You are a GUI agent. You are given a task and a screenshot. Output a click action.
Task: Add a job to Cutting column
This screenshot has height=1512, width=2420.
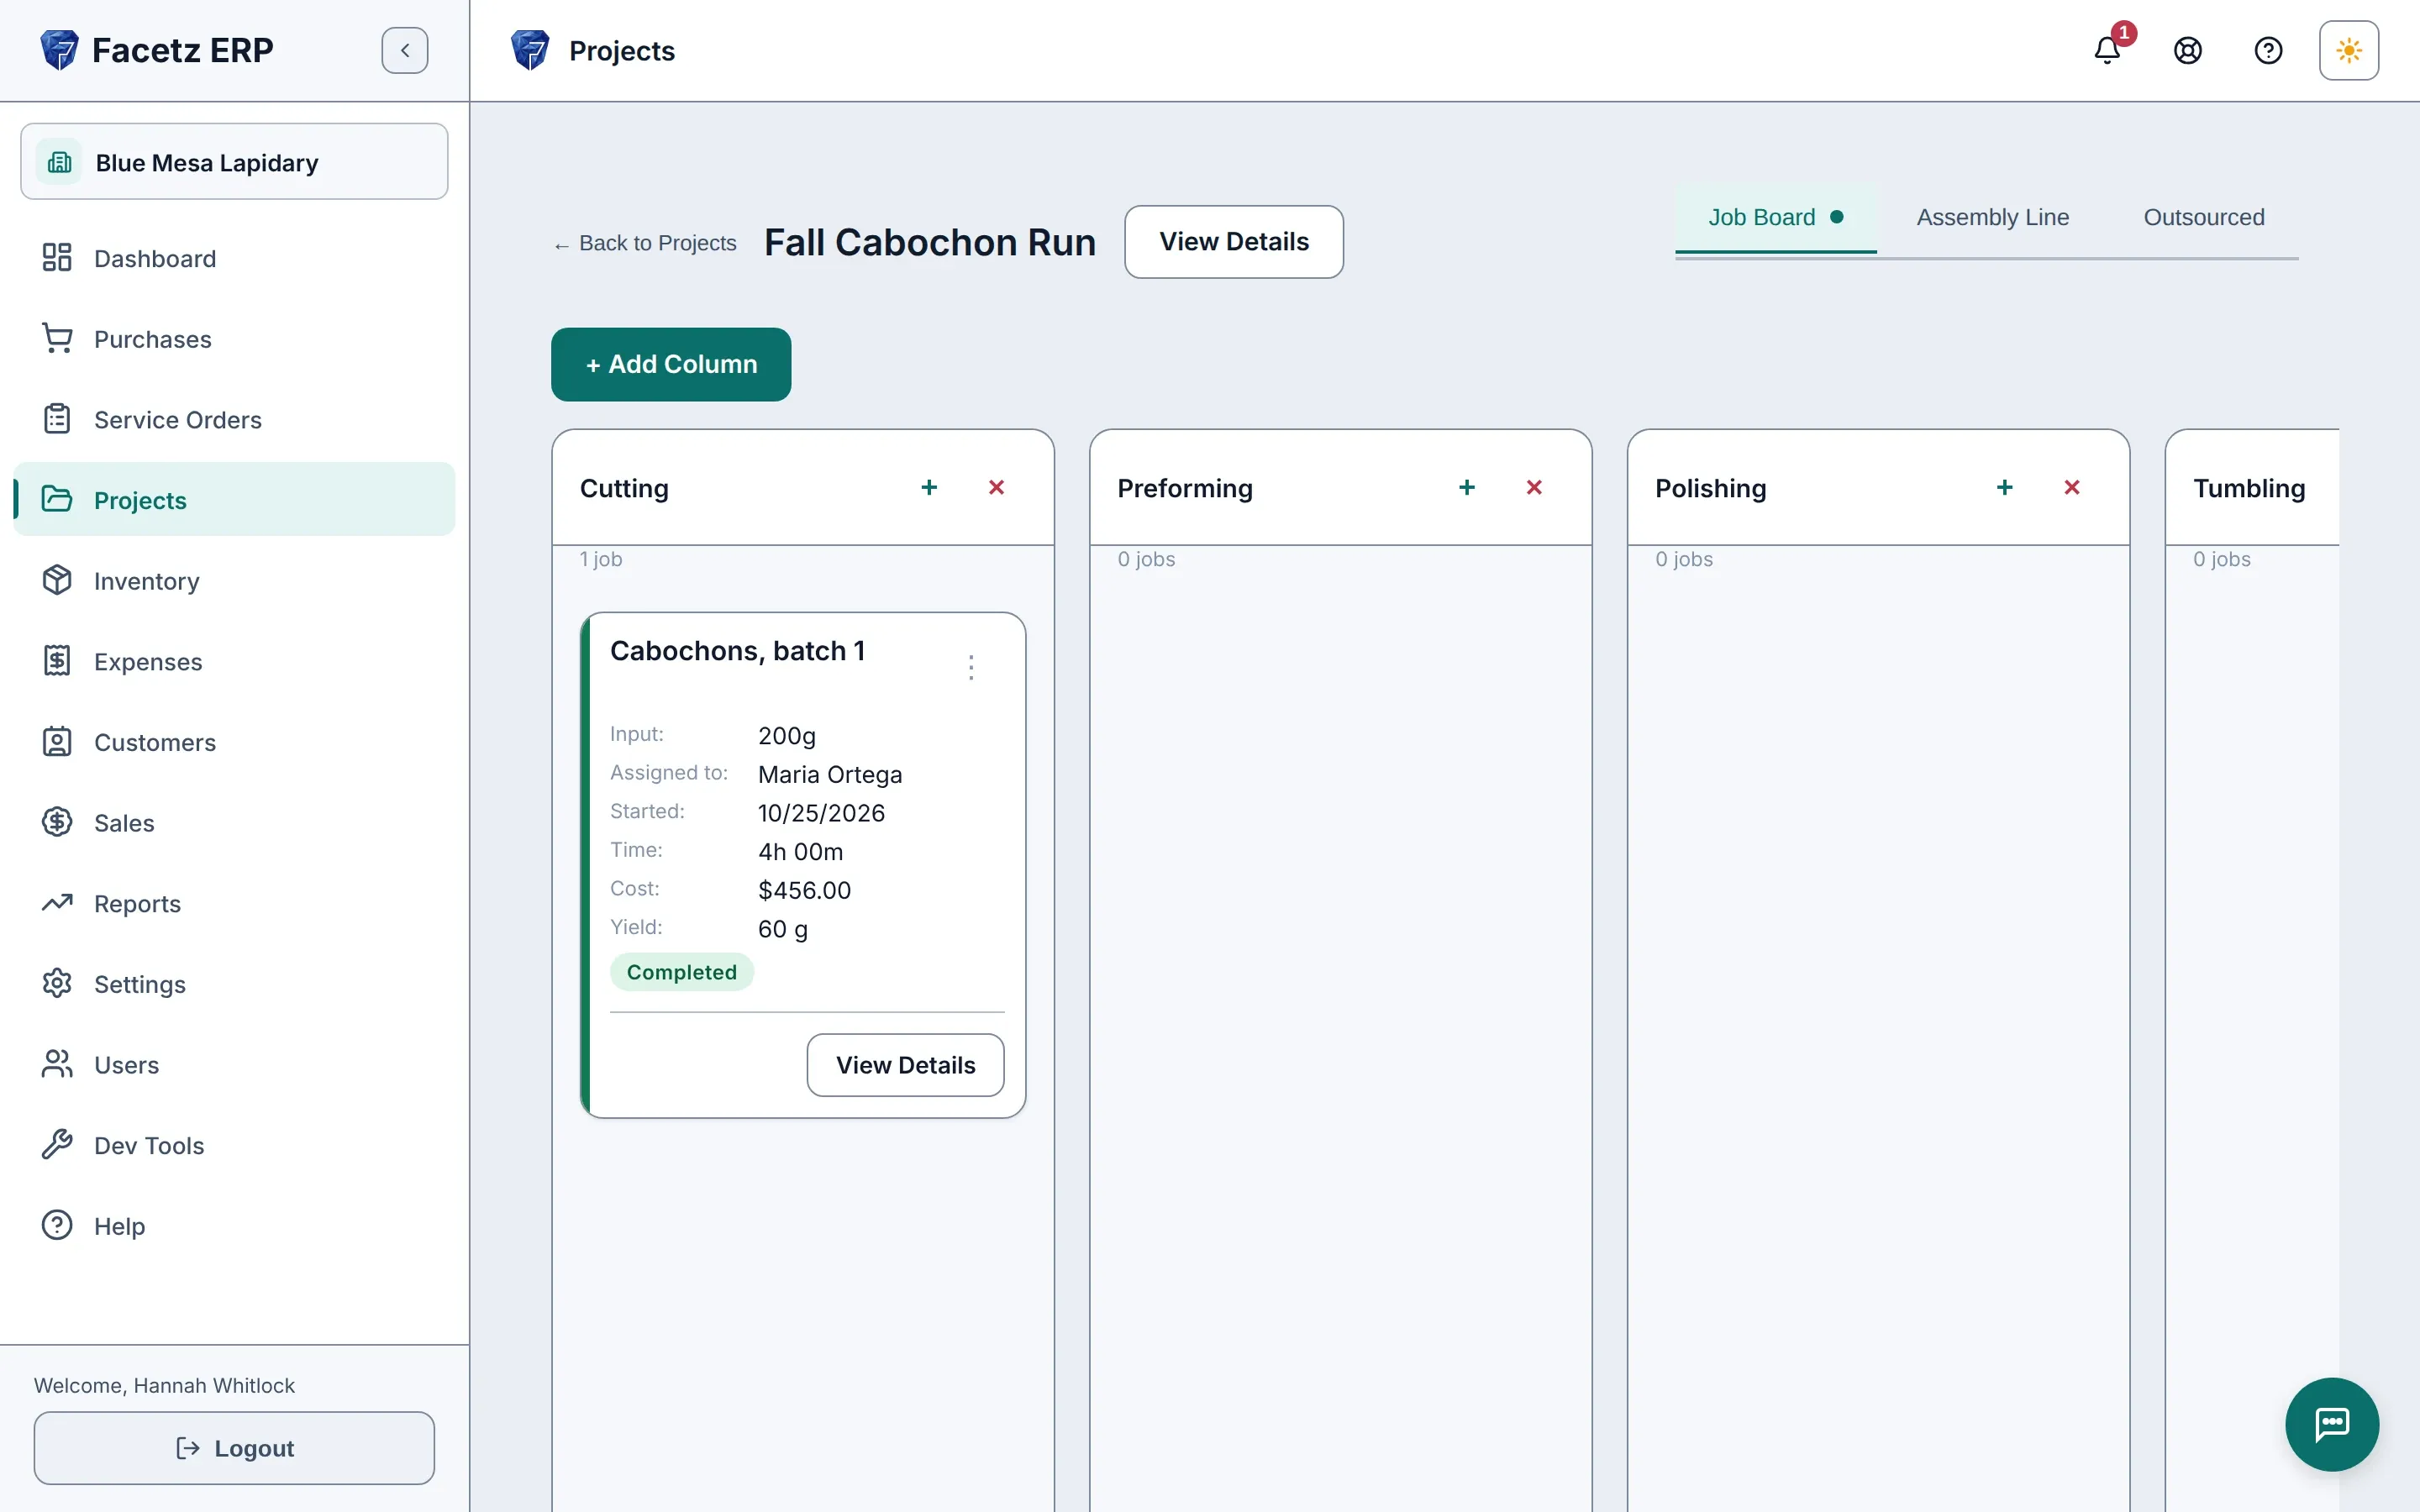point(929,487)
